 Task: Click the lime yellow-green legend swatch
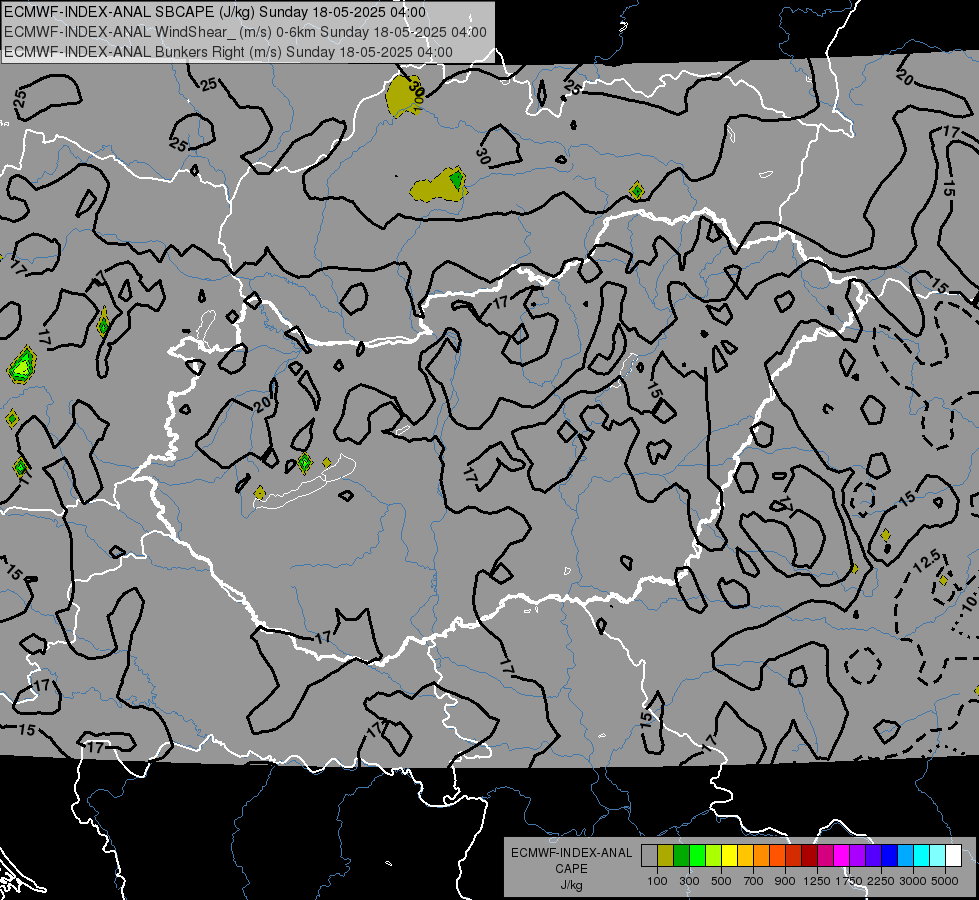point(714,856)
